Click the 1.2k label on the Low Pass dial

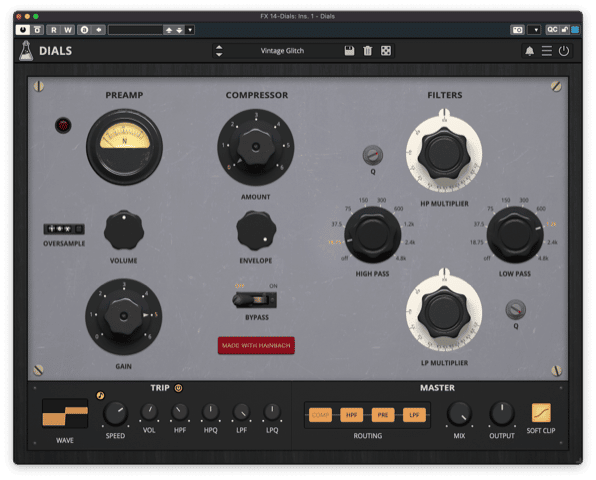(551, 224)
